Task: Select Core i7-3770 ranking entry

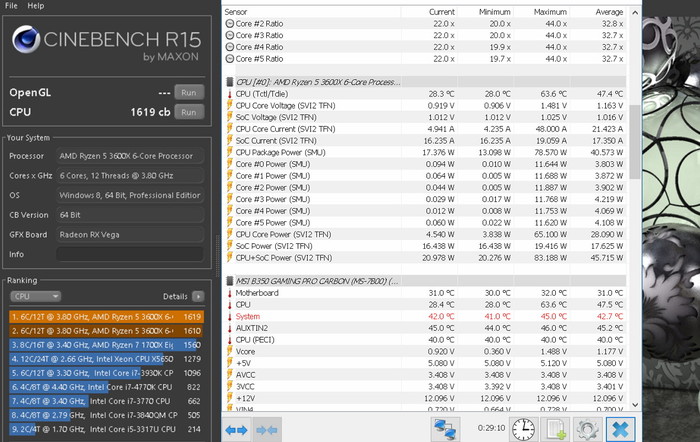Action: pyautogui.click(x=106, y=401)
